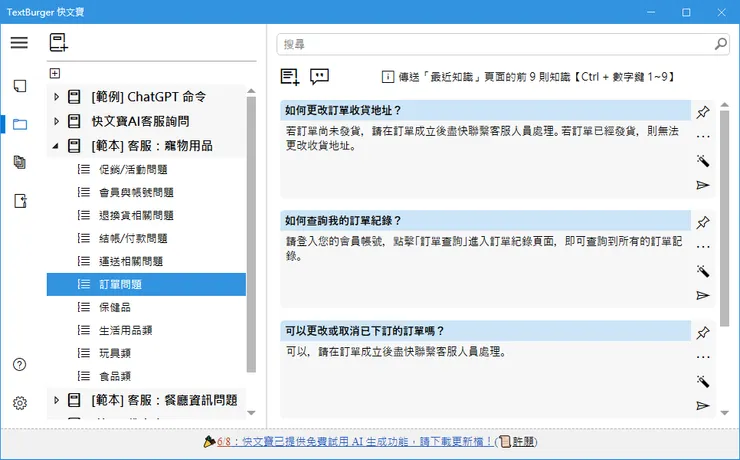Select the 生活用品類 category
The height and width of the screenshot is (460, 740).
pyautogui.click(x=146, y=330)
